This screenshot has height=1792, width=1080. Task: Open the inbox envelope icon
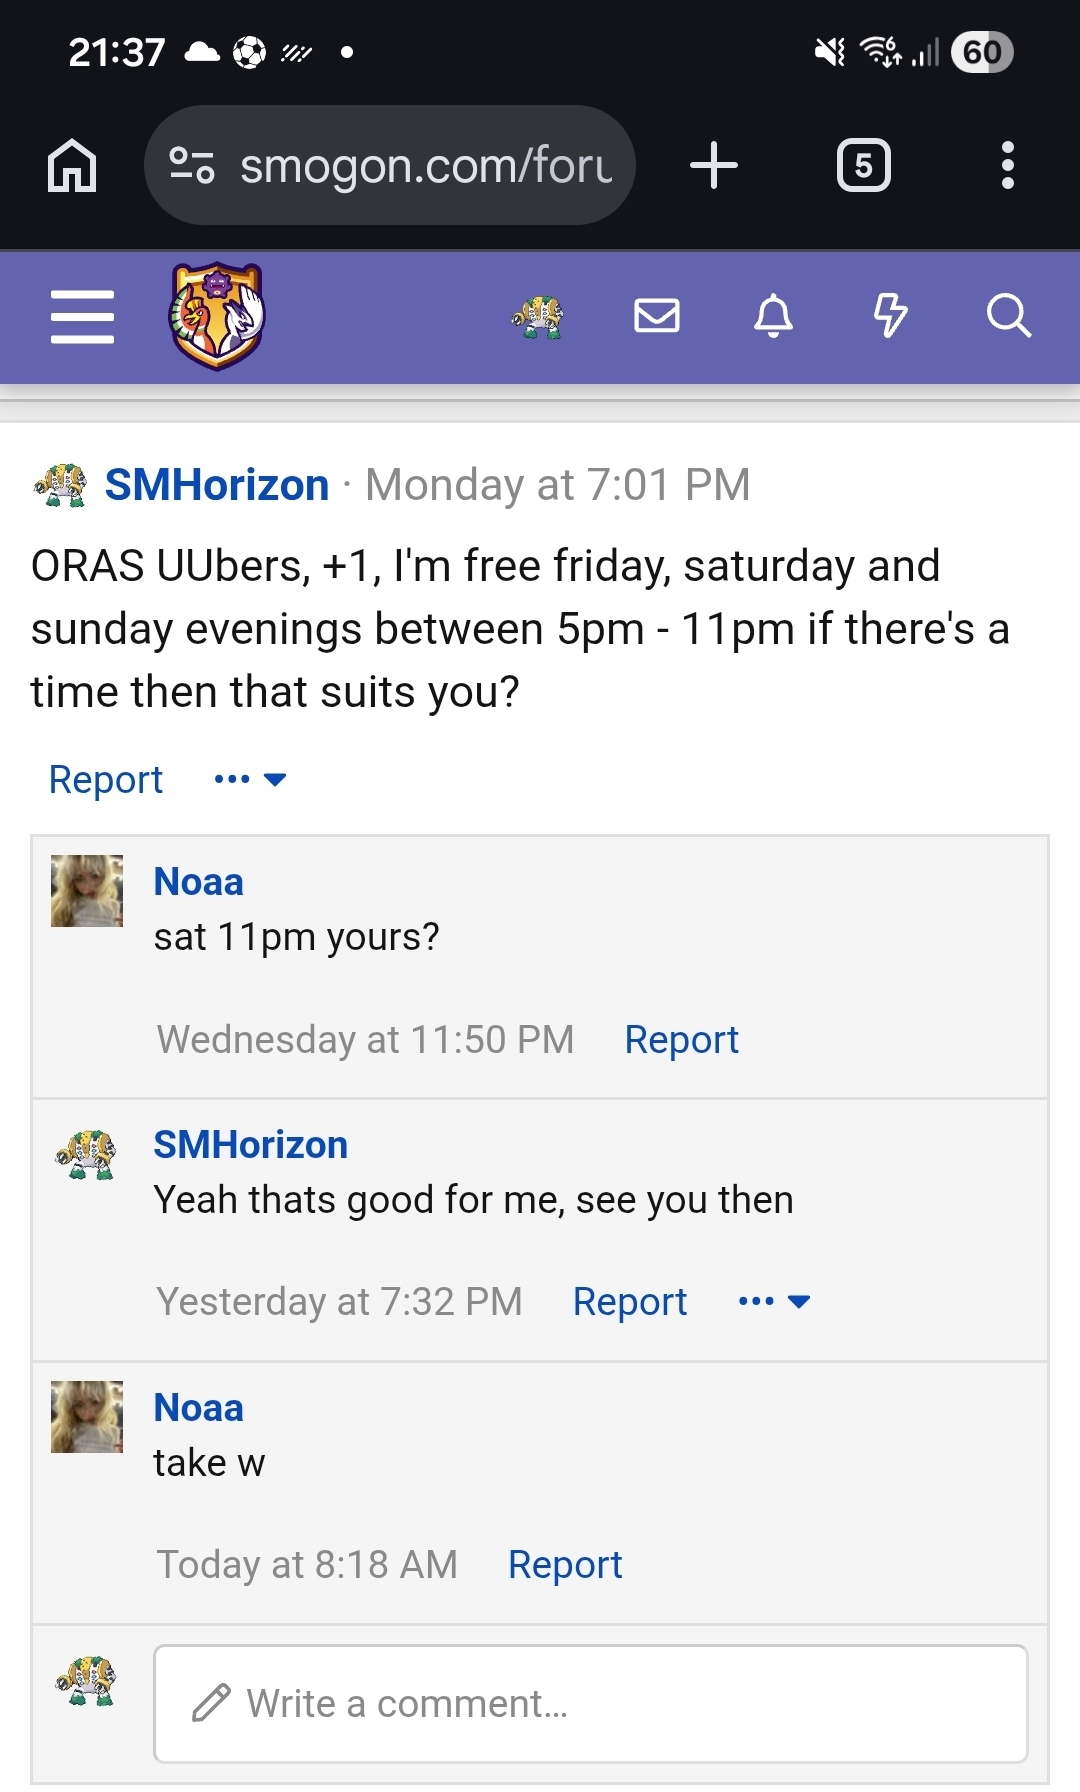click(x=657, y=317)
